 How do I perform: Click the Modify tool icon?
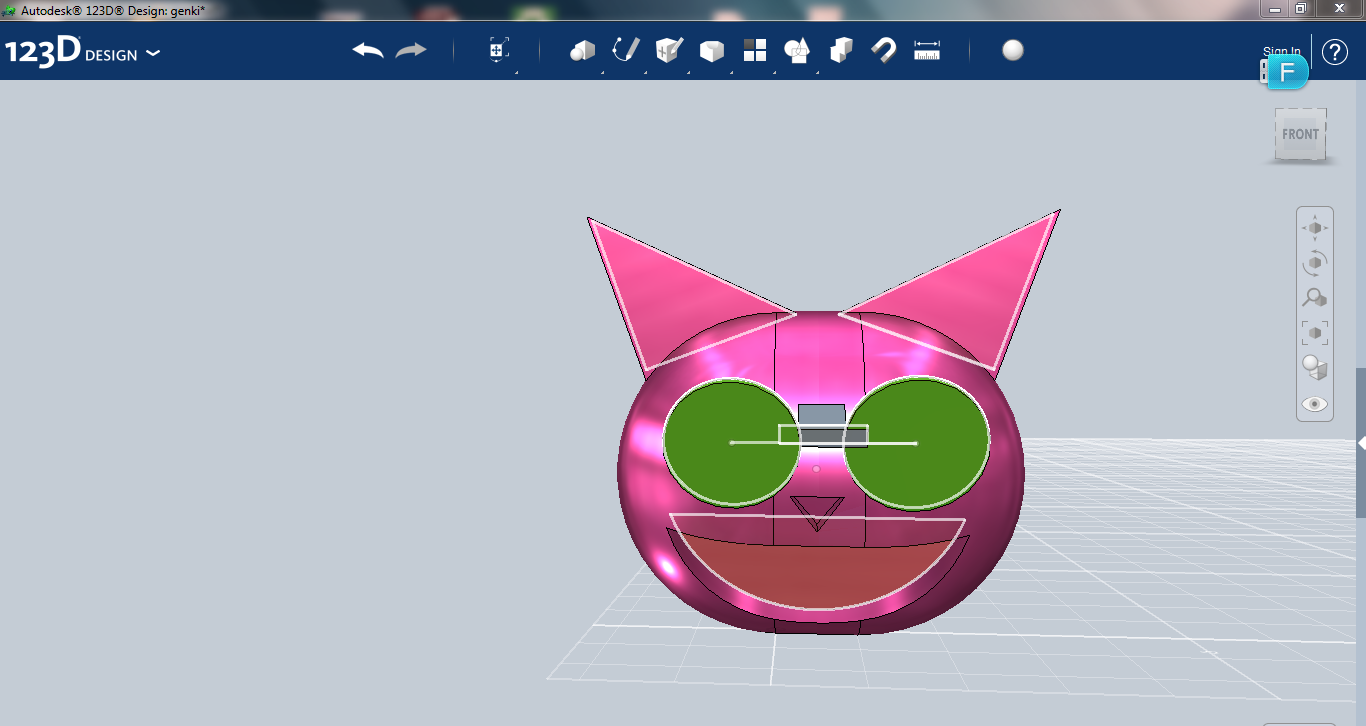[712, 50]
